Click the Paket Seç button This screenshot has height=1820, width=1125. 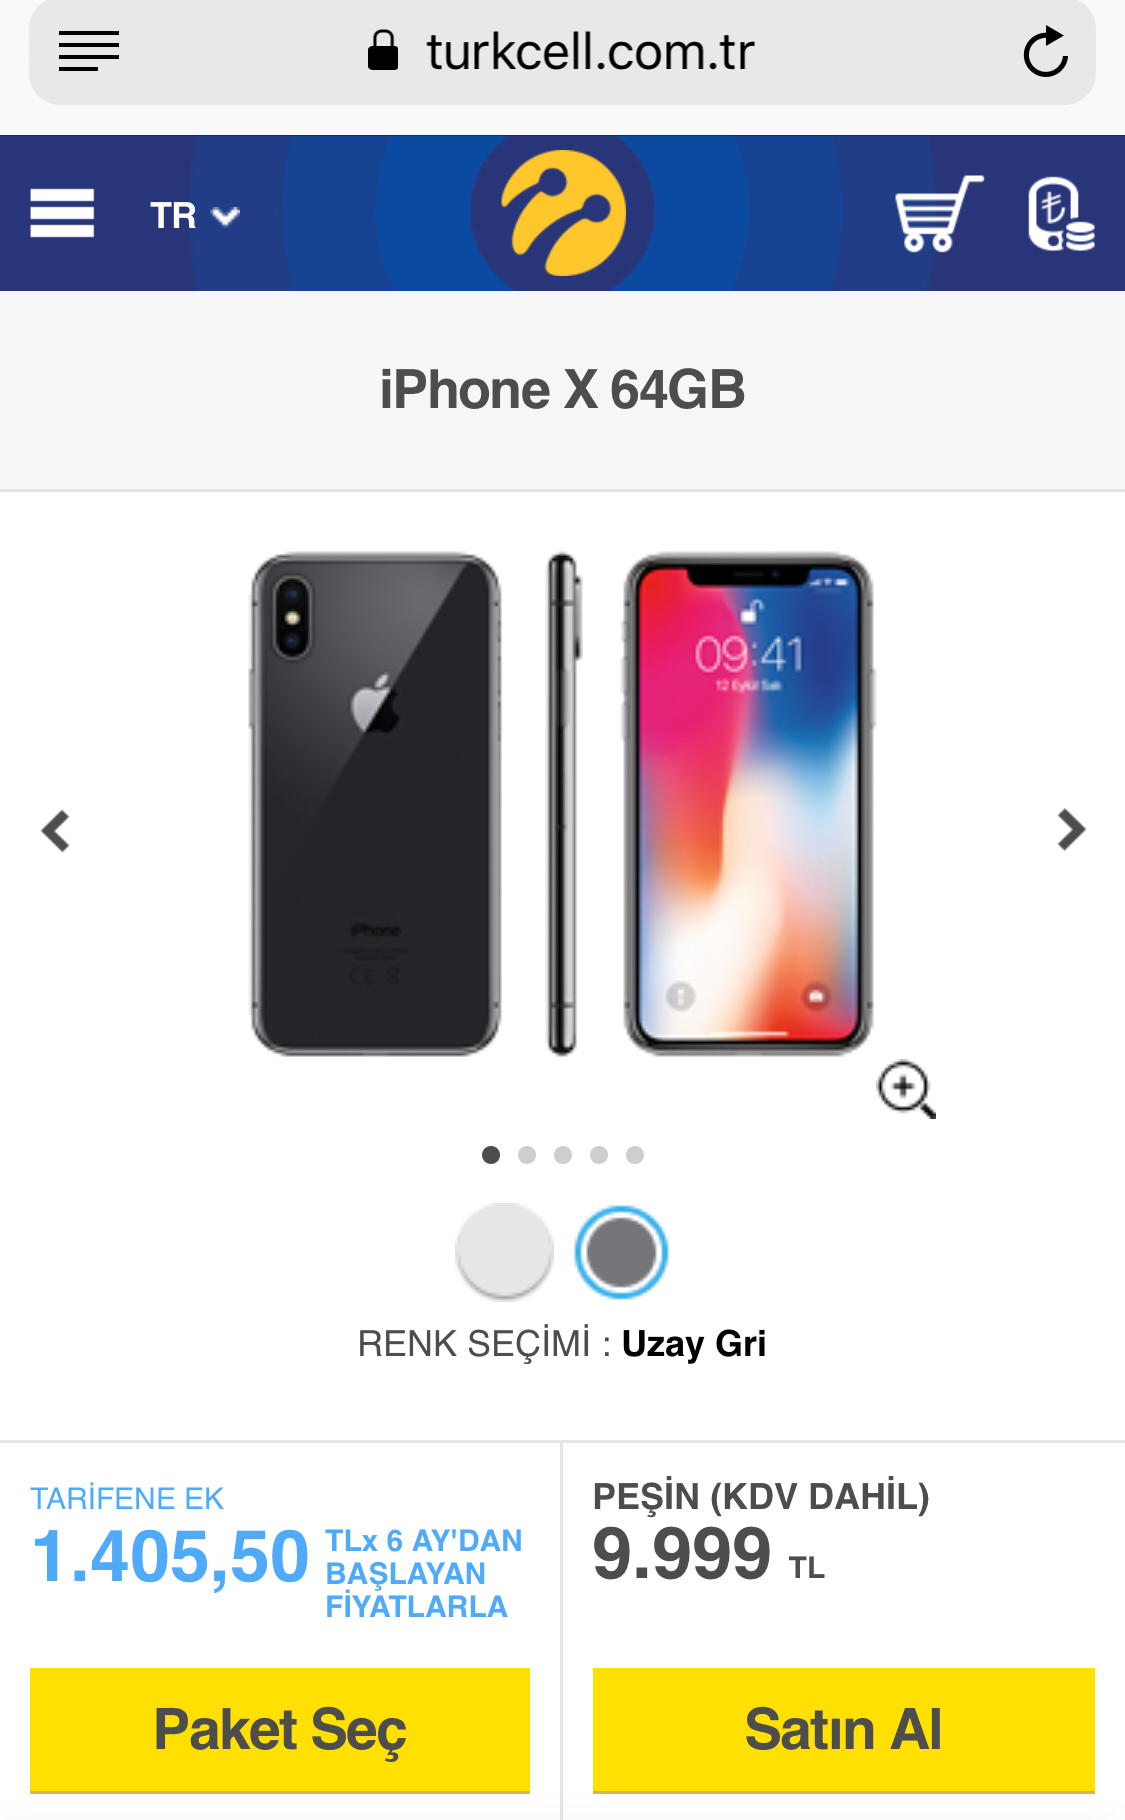coord(280,1730)
